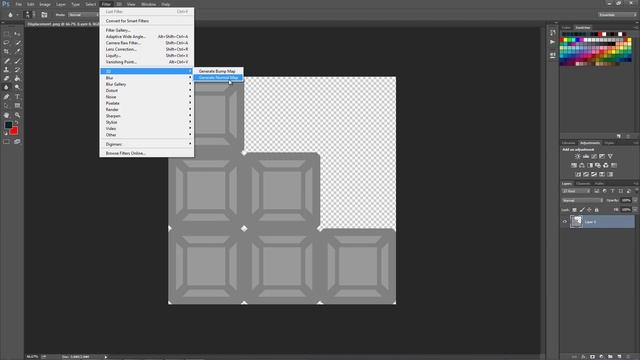Open the Essentials workspace dropdown
This screenshot has width=640, height=360.
(x=618, y=15)
